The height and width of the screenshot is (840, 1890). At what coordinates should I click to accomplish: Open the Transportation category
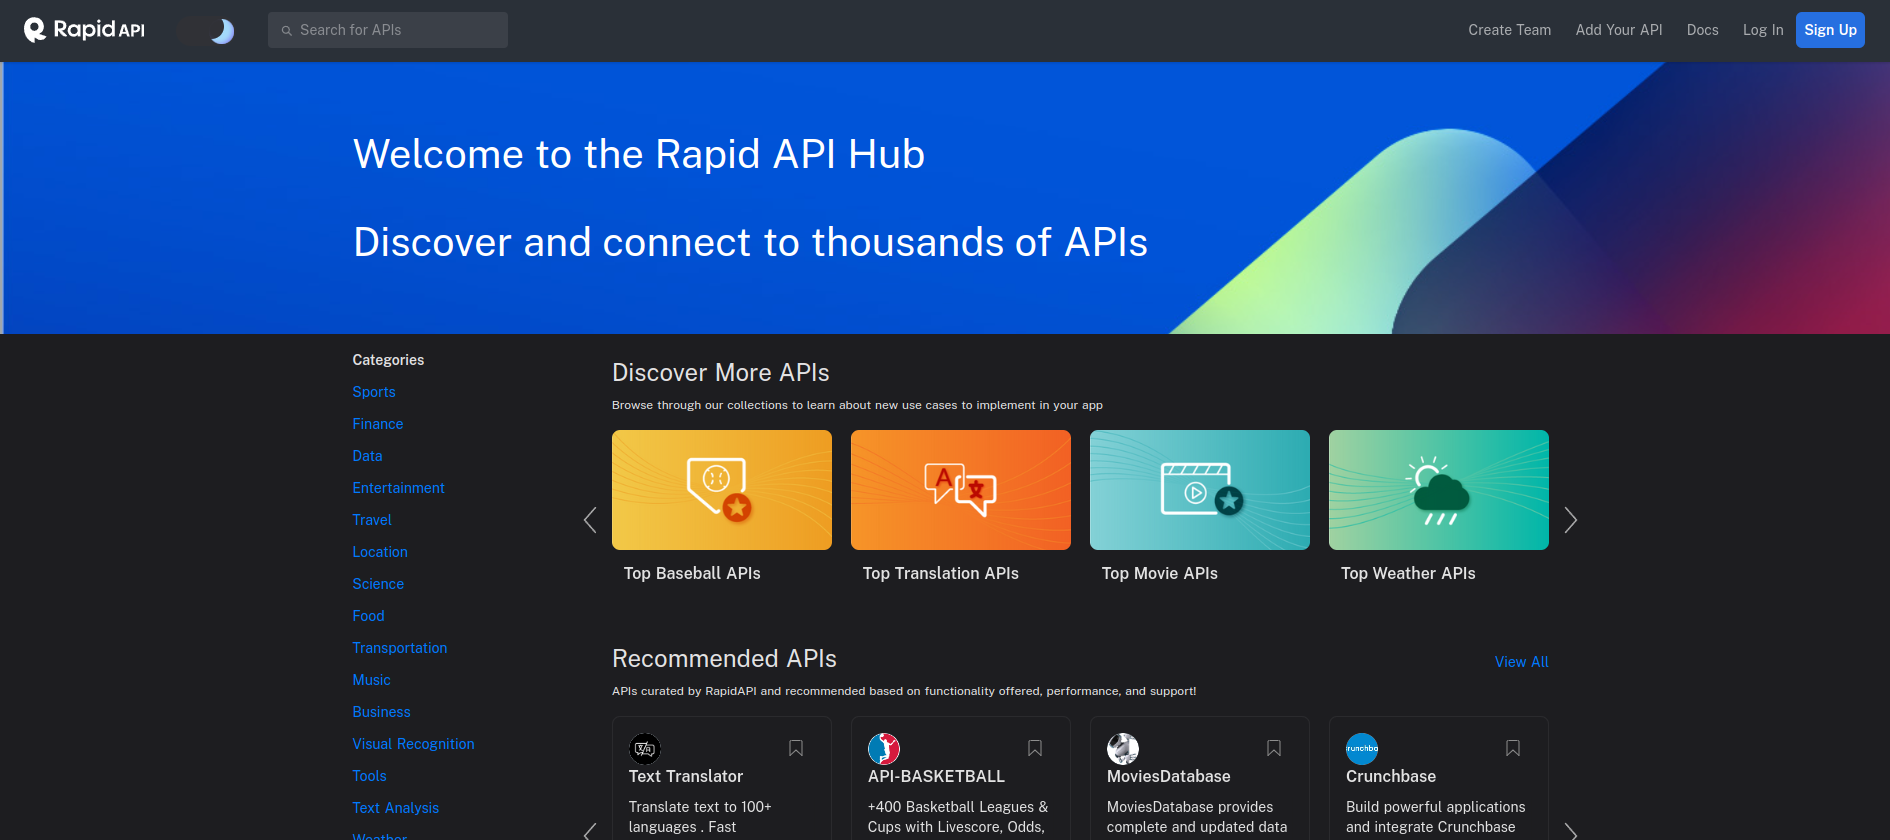400,648
